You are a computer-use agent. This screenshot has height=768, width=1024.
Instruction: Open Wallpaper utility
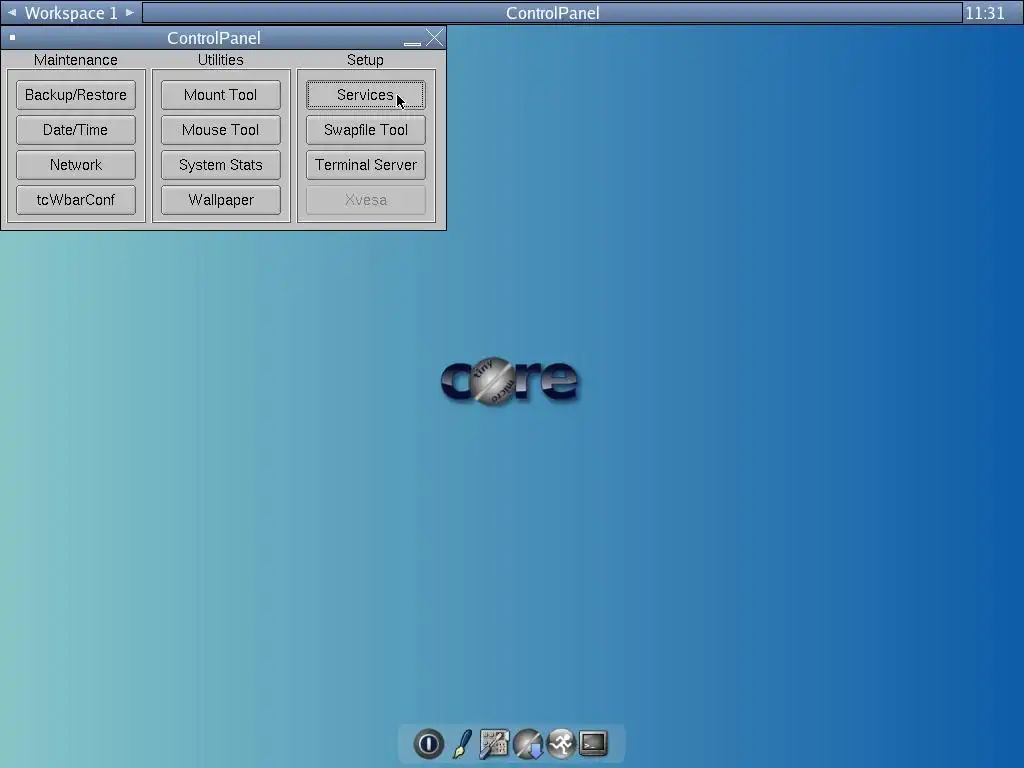click(x=221, y=200)
